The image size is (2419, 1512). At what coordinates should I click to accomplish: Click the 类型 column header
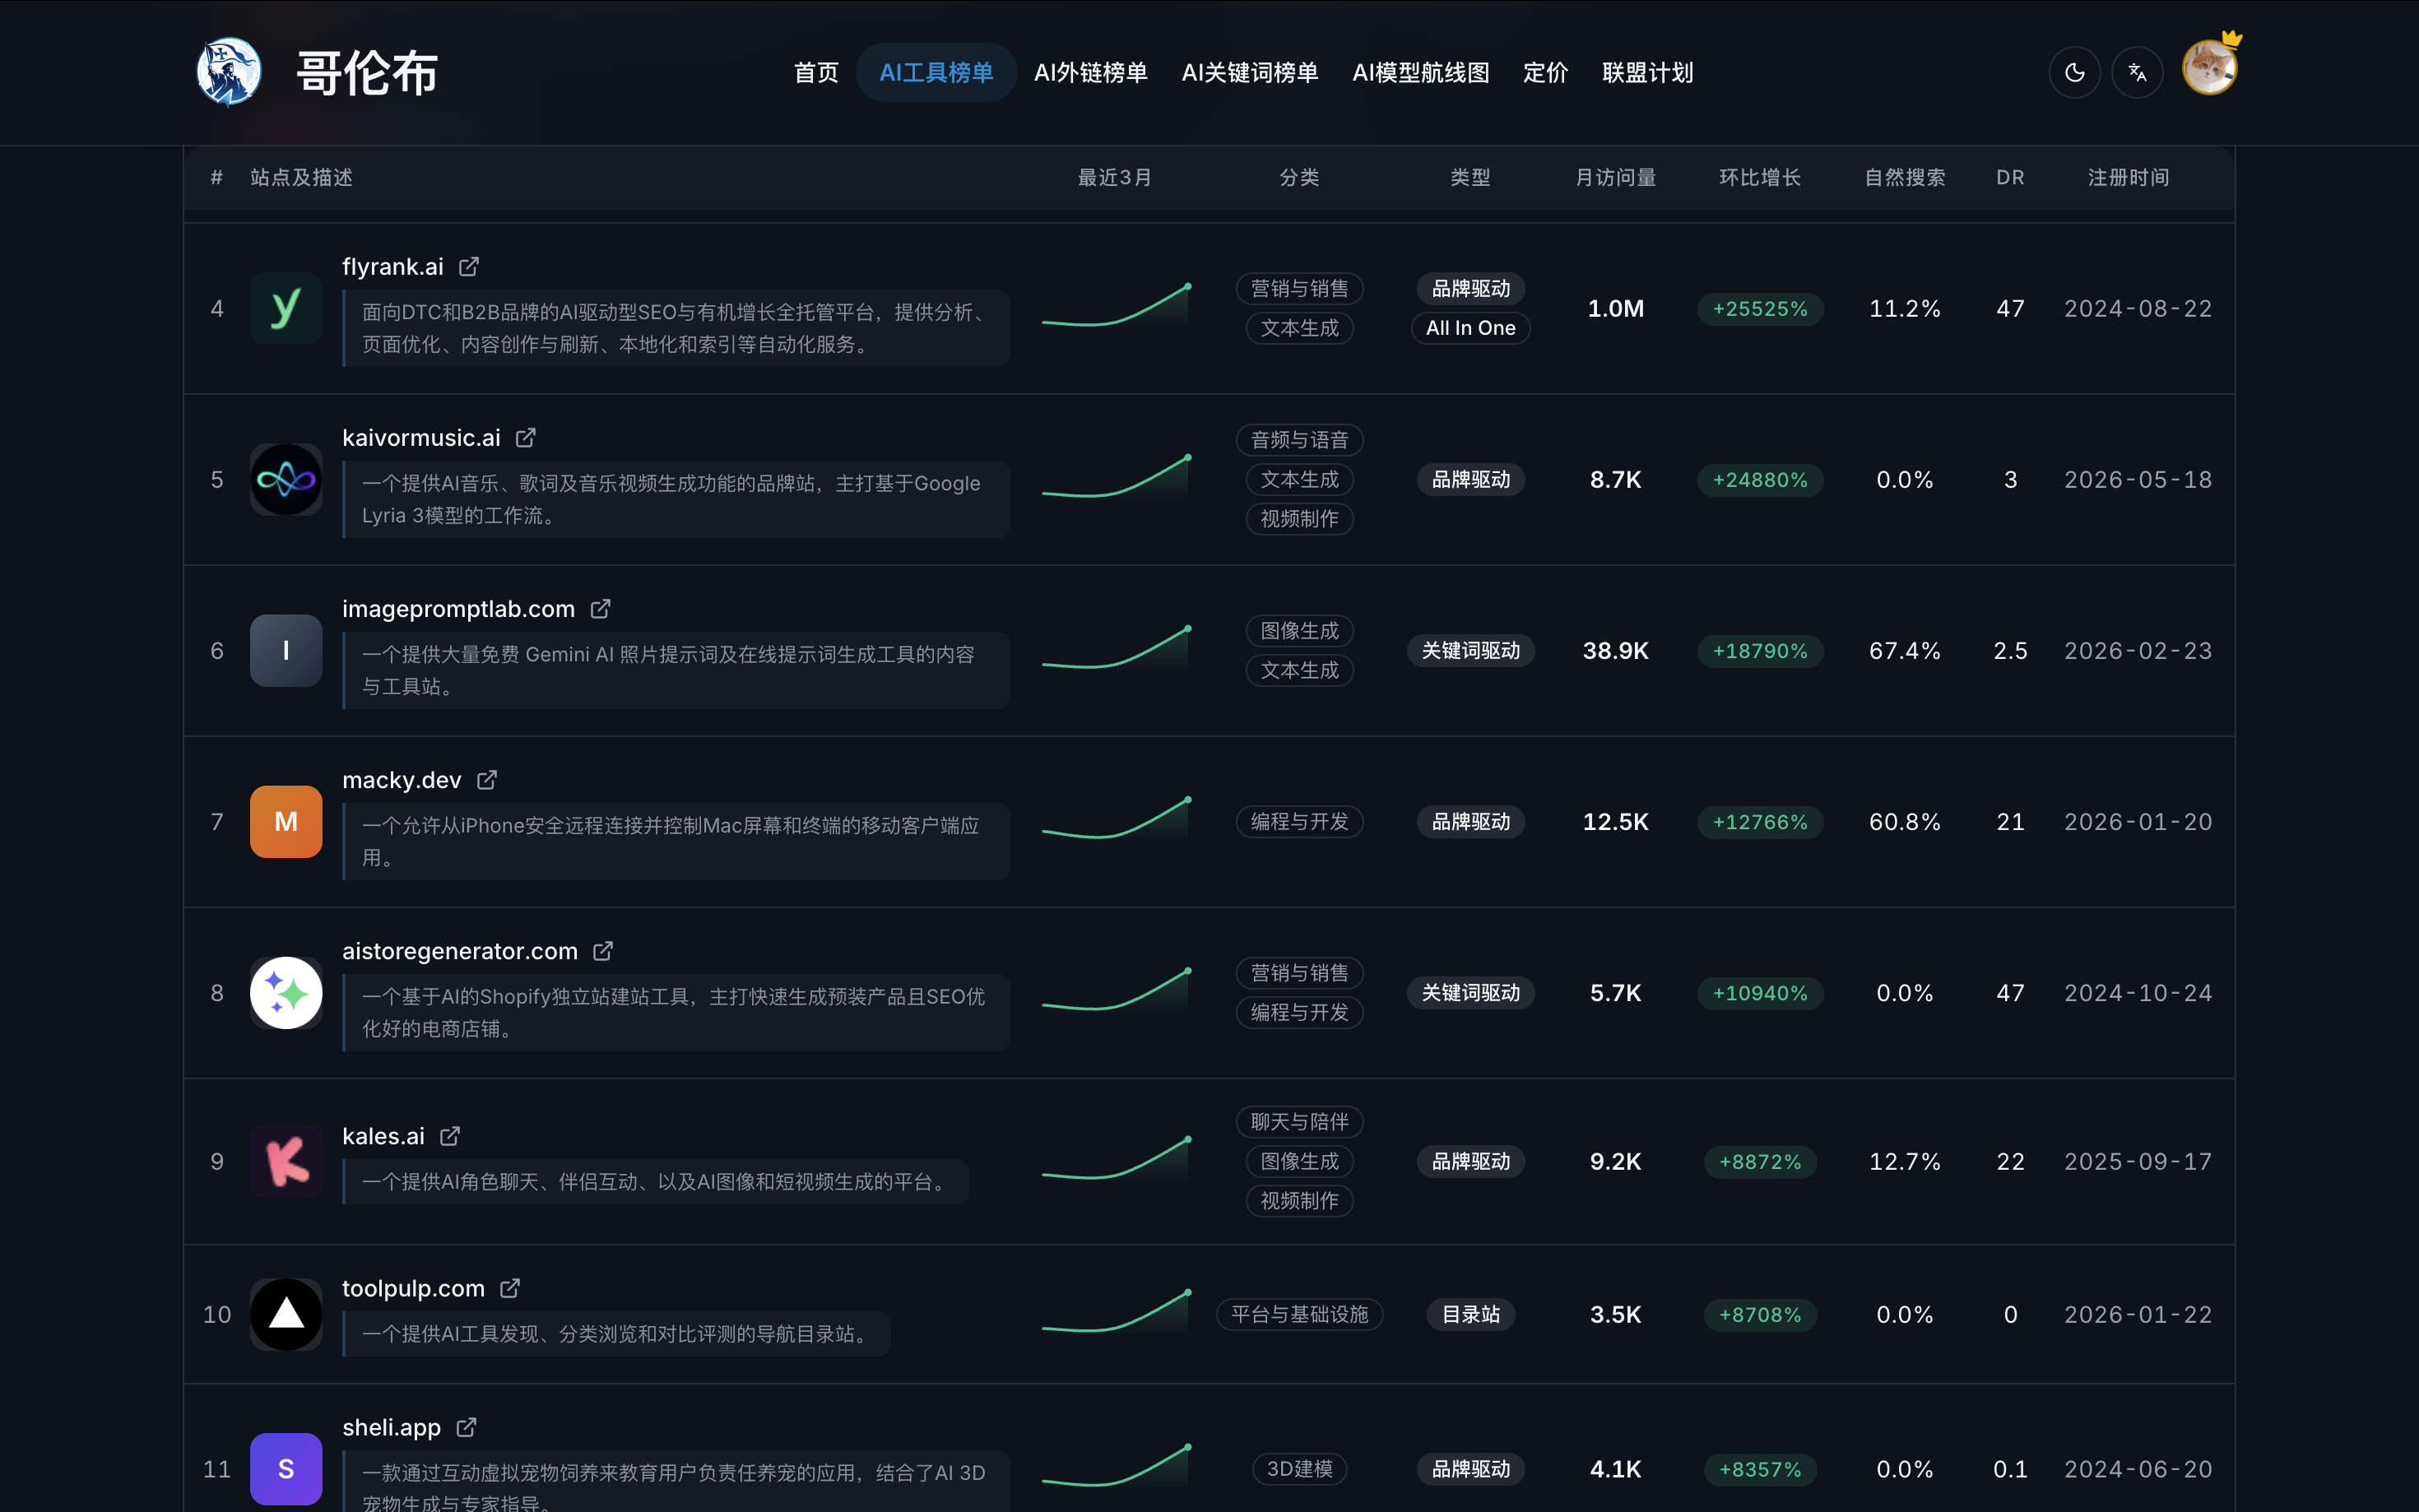(1470, 177)
